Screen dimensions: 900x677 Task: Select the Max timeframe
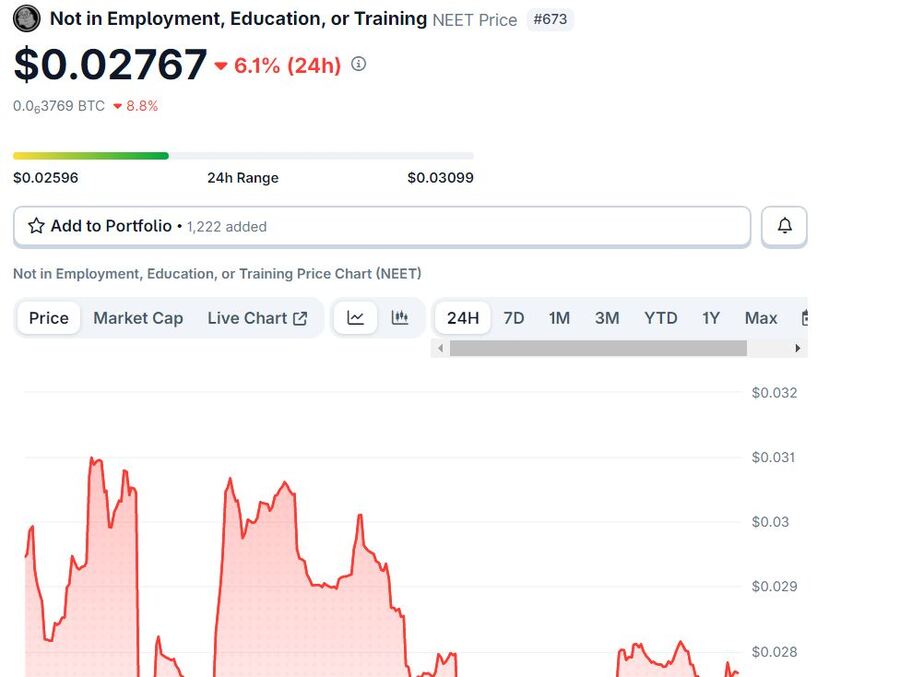pyautogui.click(x=760, y=318)
